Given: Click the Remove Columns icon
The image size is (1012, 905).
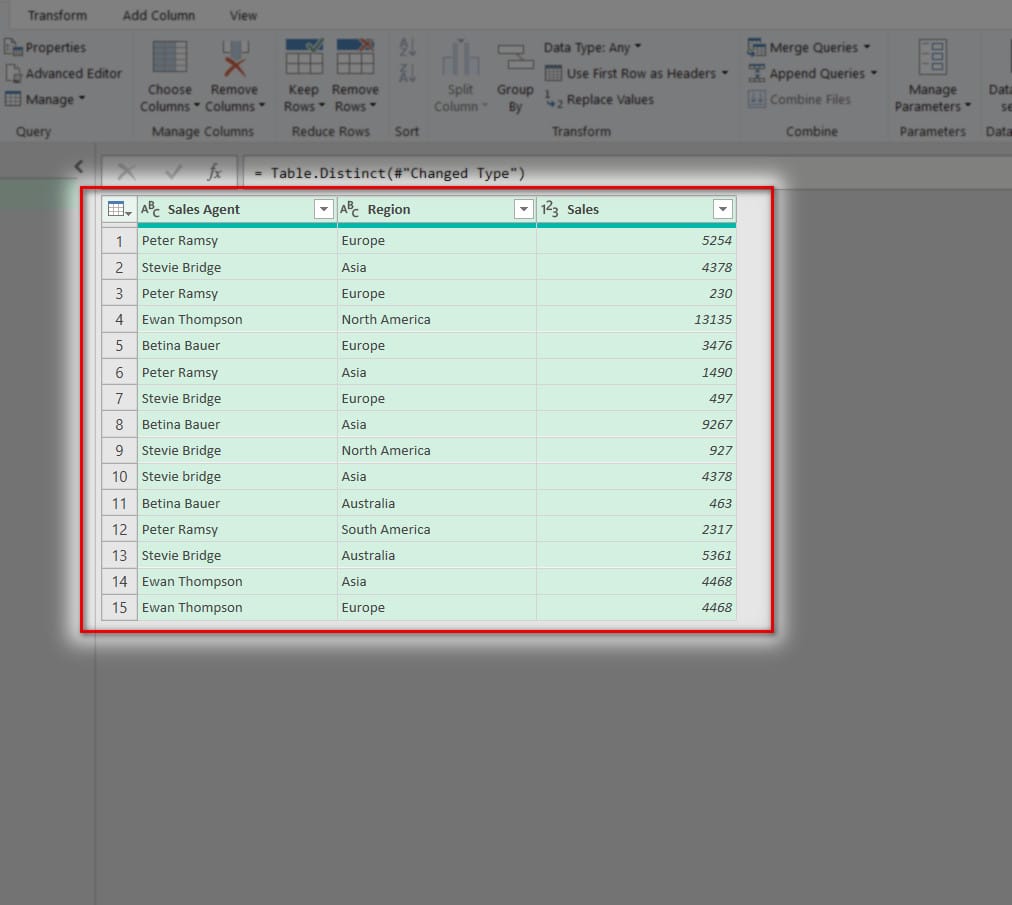Looking at the screenshot, I should [234, 59].
